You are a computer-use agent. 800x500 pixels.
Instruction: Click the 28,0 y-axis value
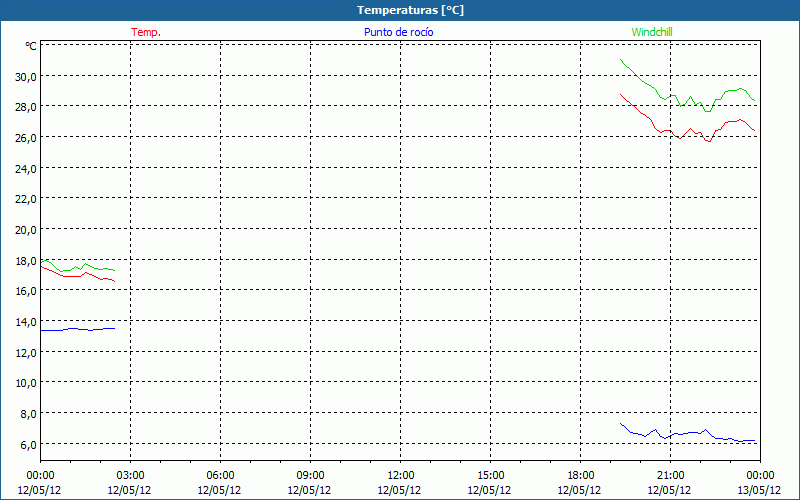[x=26, y=107]
